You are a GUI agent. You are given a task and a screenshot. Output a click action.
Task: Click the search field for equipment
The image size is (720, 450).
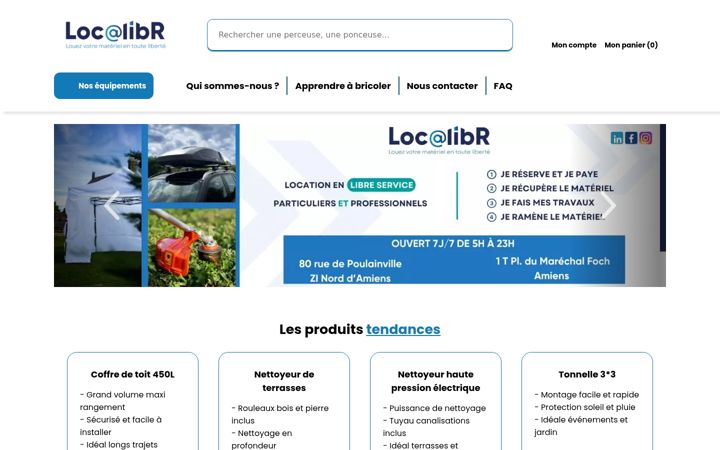(360, 35)
